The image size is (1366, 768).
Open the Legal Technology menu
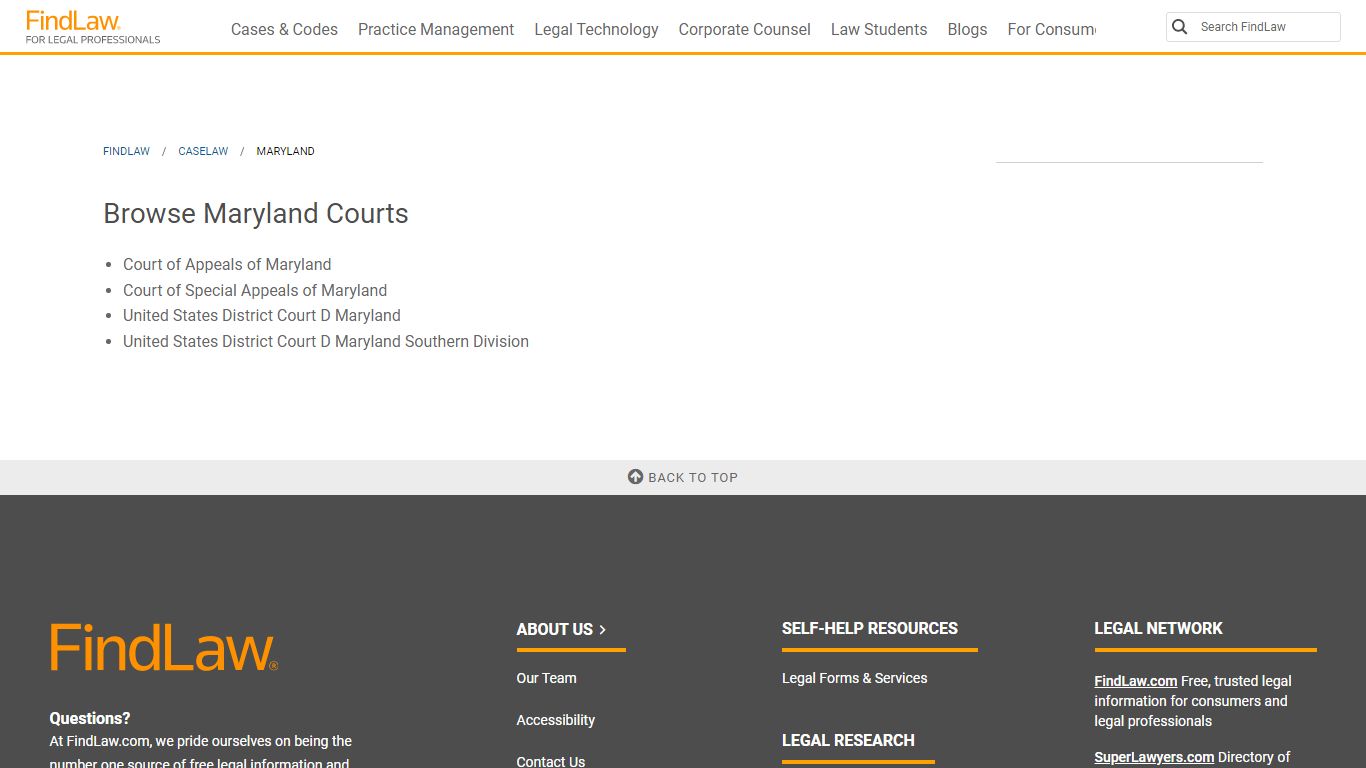pyautogui.click(x=596, y=29)
